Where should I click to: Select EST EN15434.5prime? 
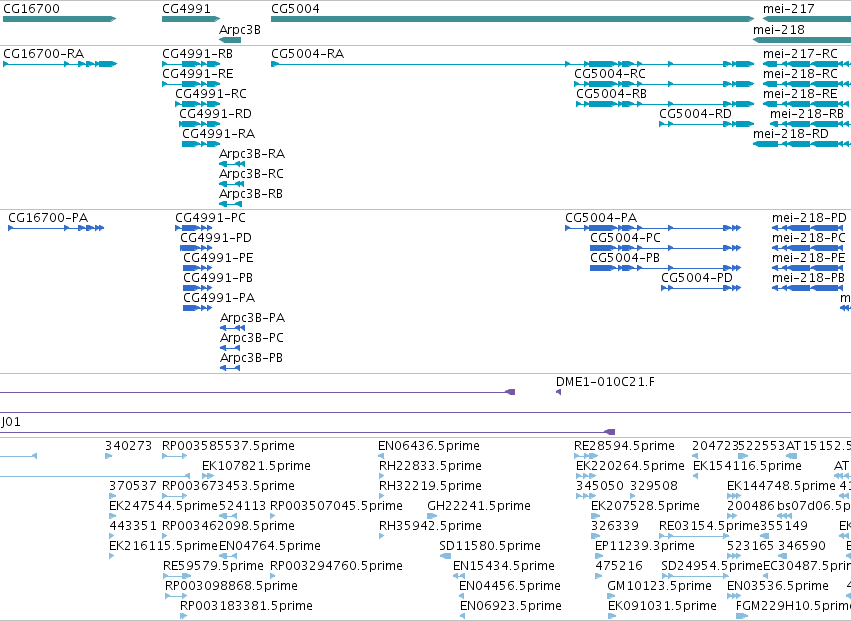459,576
